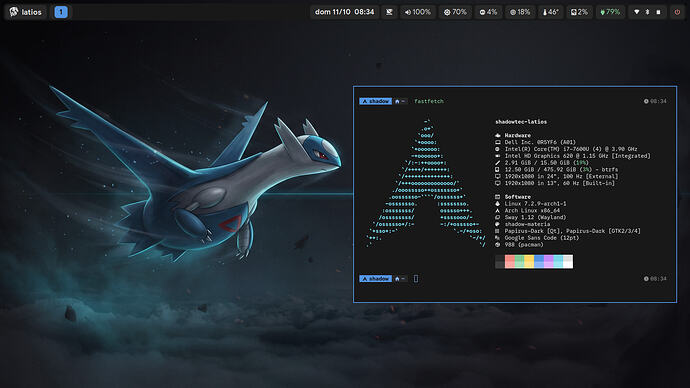The width and height of the screenshot is (690, 388).
Task: Click the purple color swatch in fastfetch
Action: click(x=548, y=261)
